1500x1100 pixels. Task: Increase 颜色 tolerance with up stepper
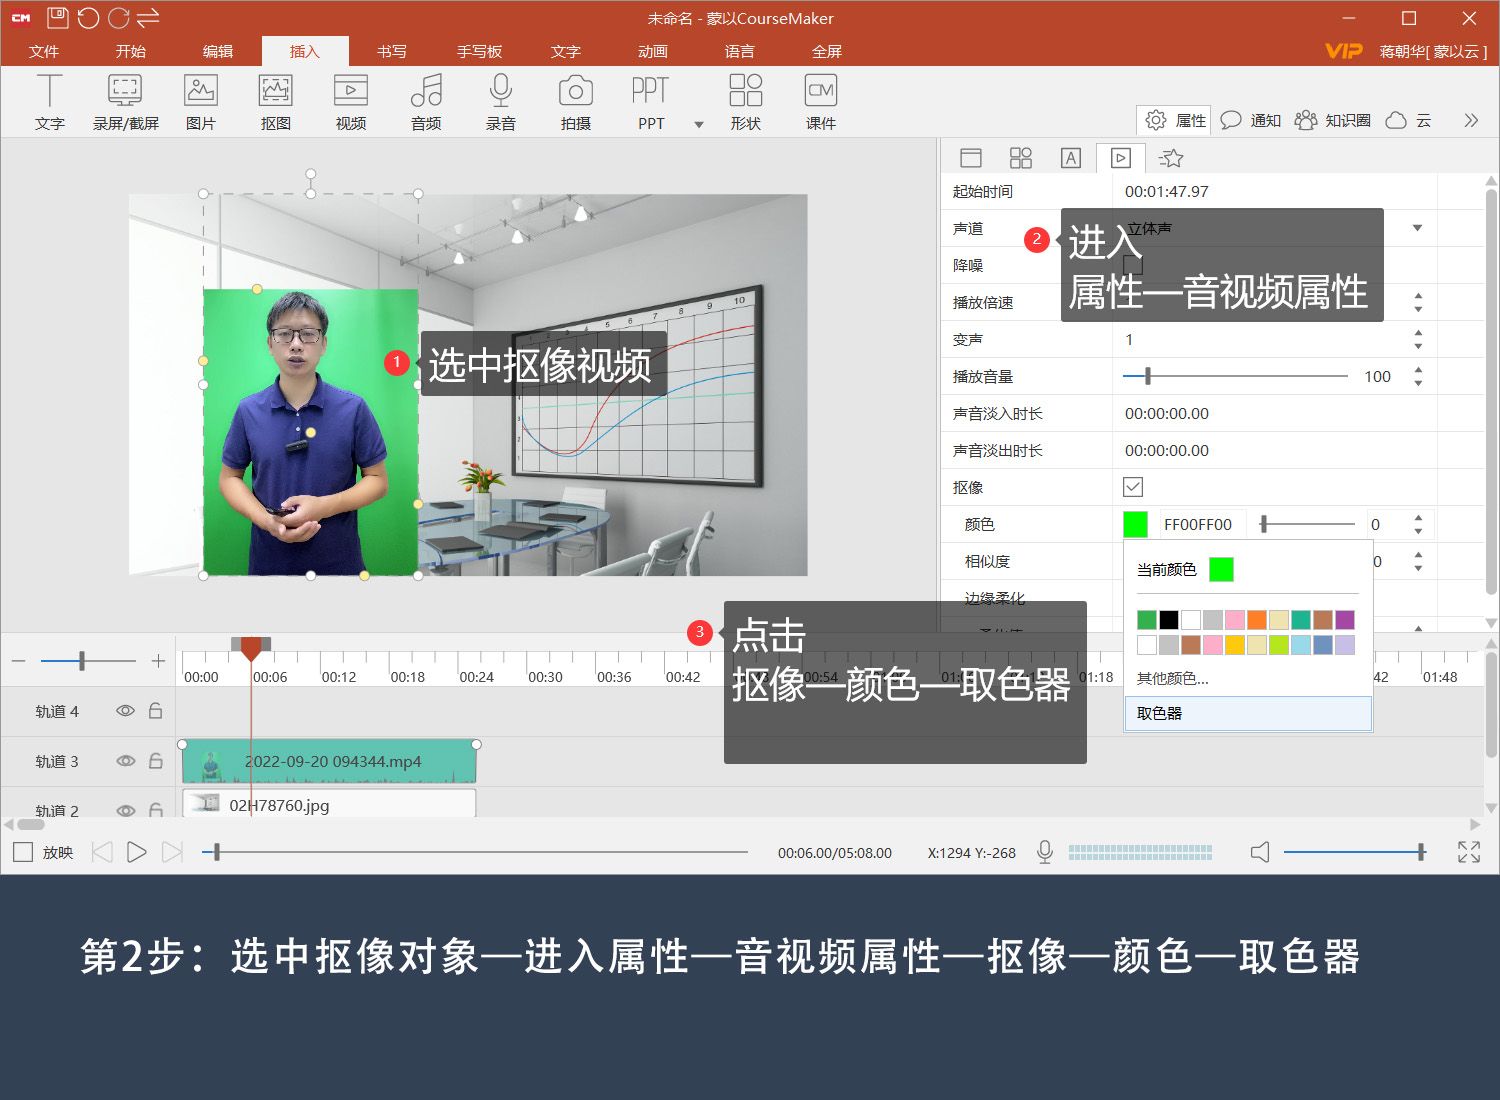[1418, 518]
